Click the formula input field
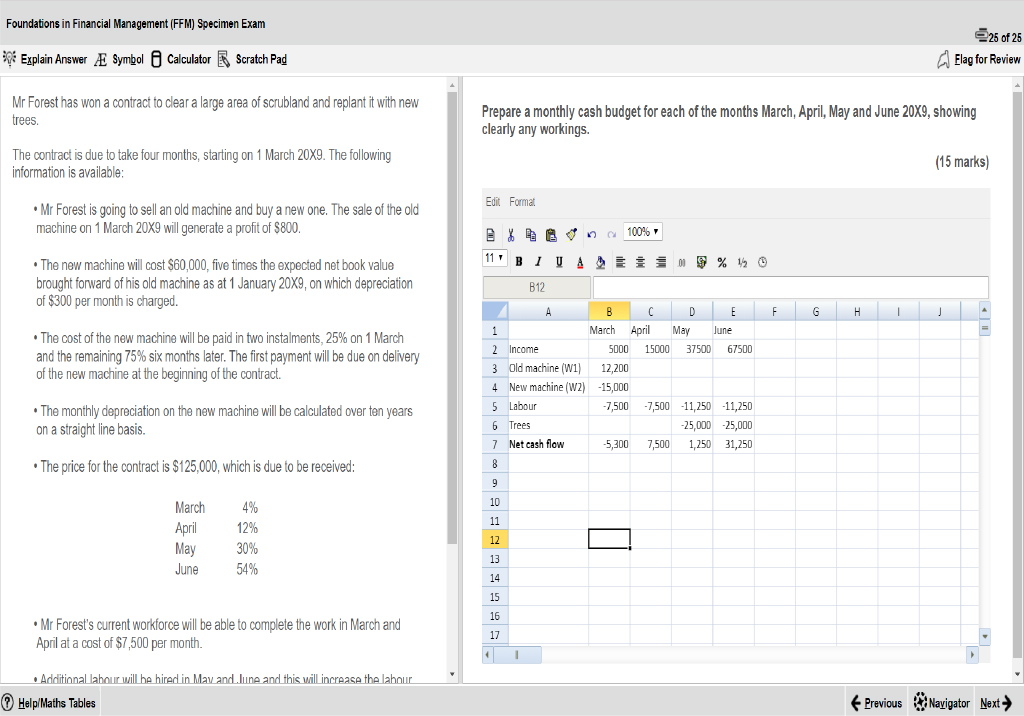This screenshot has width=1024, height=716. [x=790, y=287]
